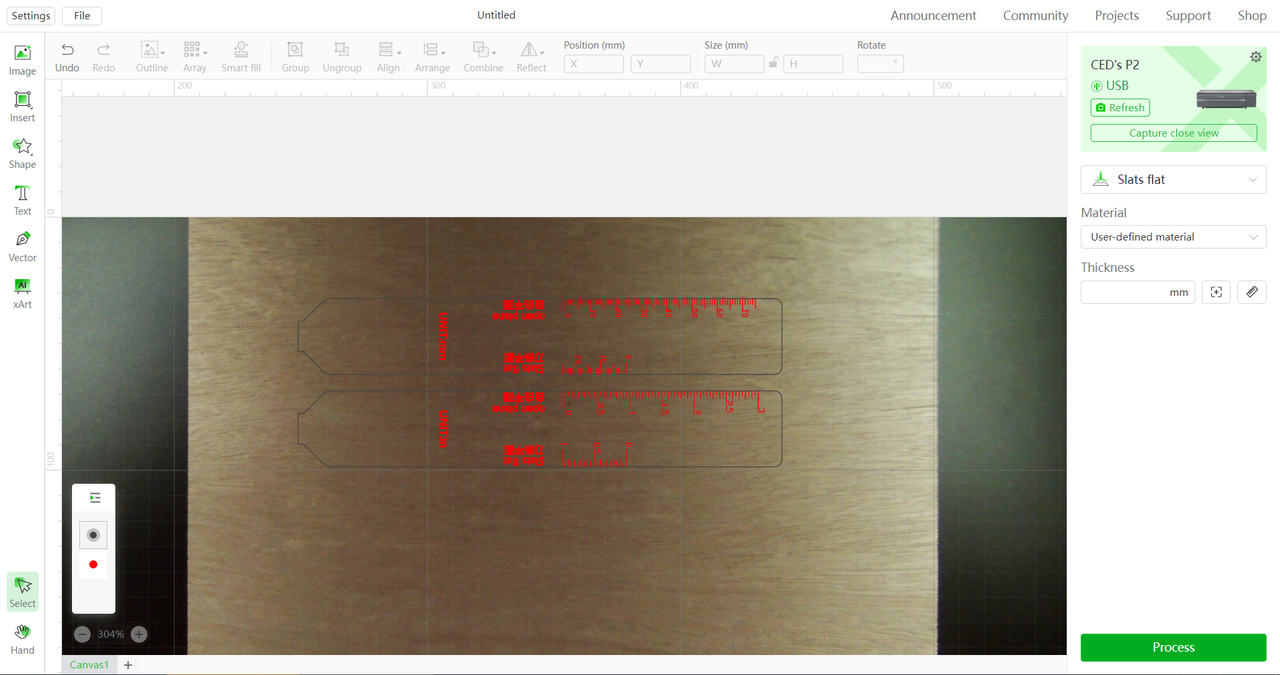Click the Redo toolbar icon

(103, 57)
